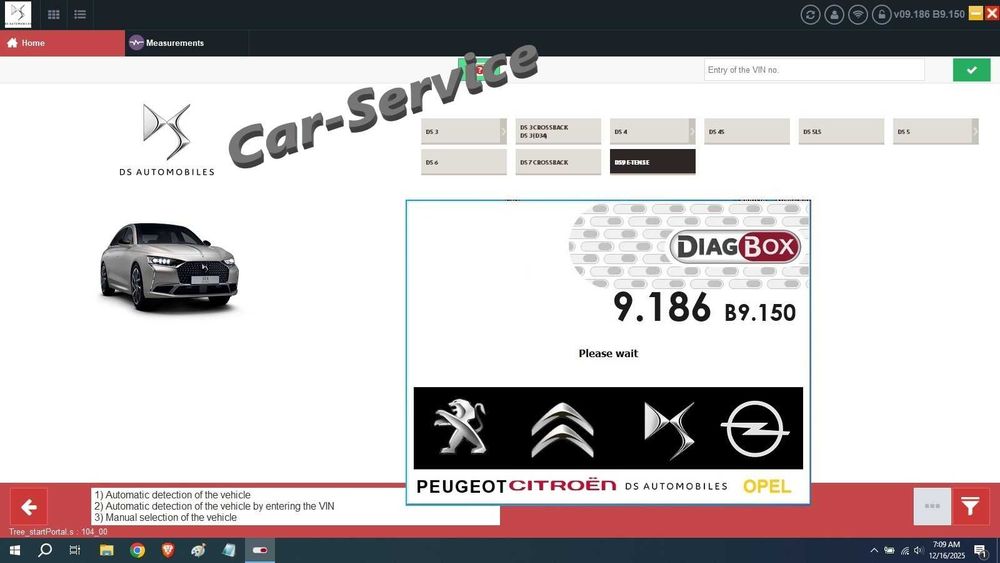The image size is (1000, 563).
Task: Click the red filter funnel button
Action: 971,506
